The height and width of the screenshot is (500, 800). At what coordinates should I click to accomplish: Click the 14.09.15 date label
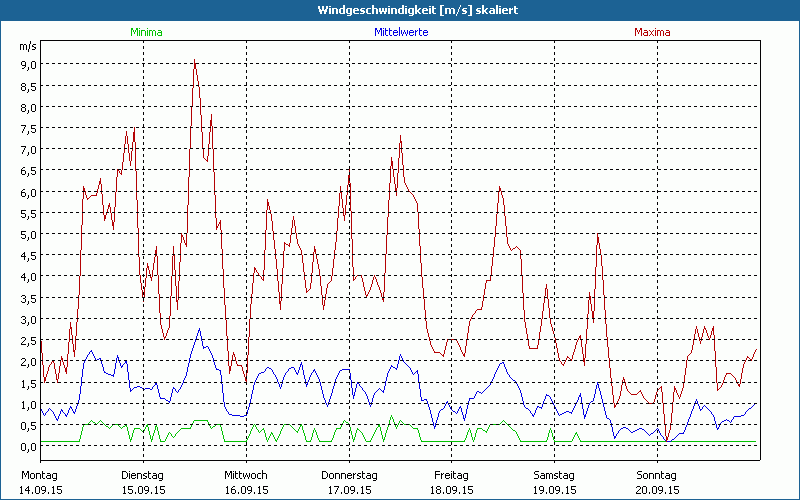(x=41, y=490)
